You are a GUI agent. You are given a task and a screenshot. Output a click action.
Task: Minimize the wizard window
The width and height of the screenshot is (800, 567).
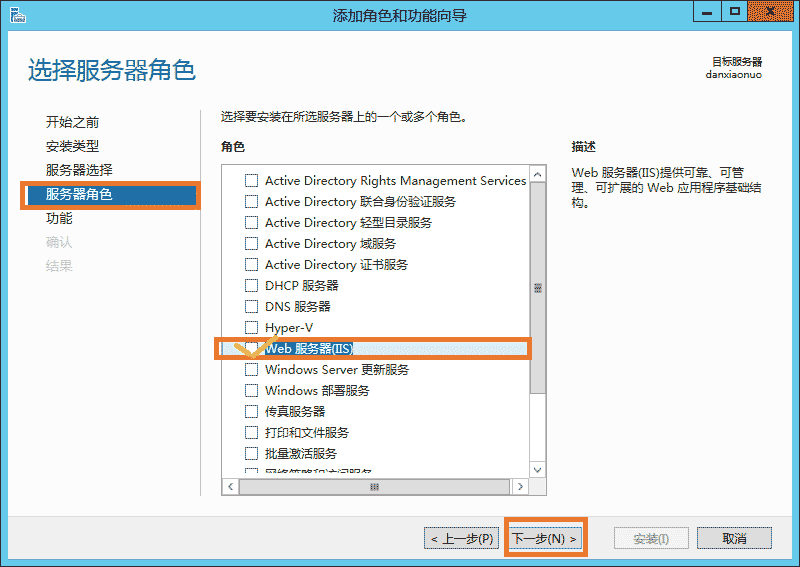pos(708,12)
